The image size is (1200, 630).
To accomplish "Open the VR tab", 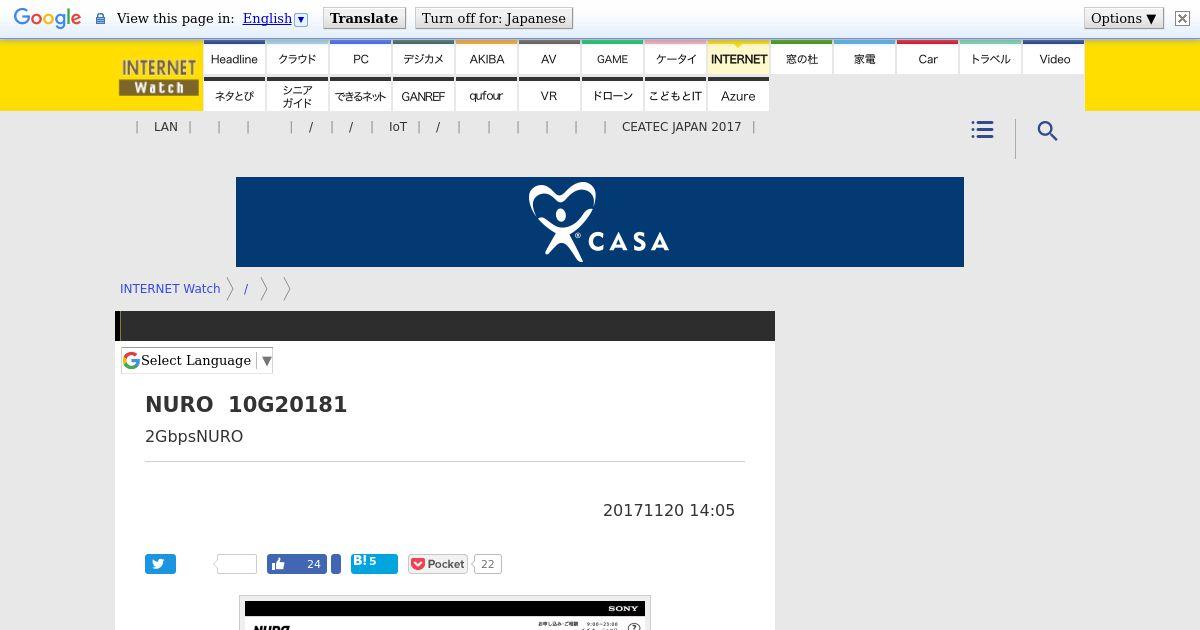I will point(549,95).
